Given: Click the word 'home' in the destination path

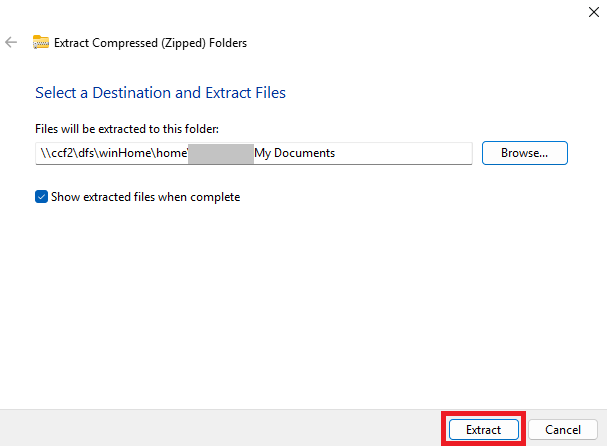Looking at the screenshot, I should click(x=170, y=153).
